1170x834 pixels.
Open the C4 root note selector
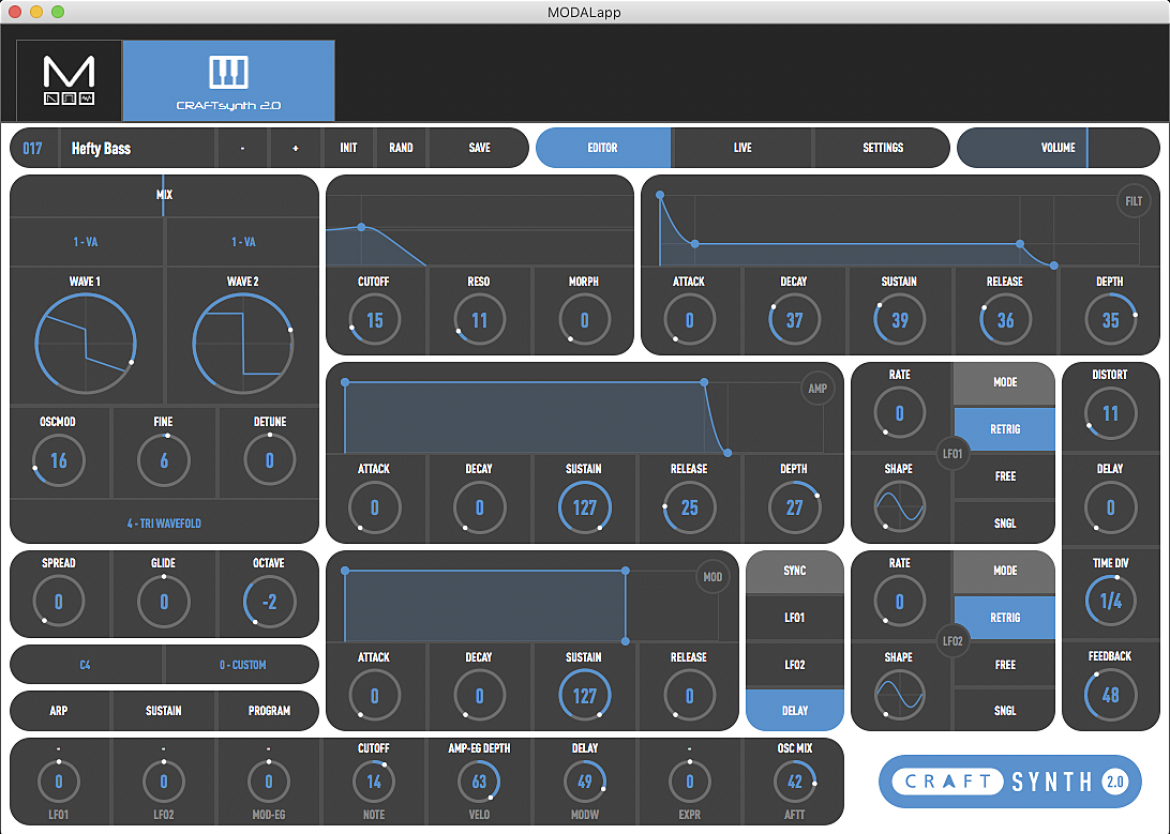pyautogui.click(x=85, y=664)
